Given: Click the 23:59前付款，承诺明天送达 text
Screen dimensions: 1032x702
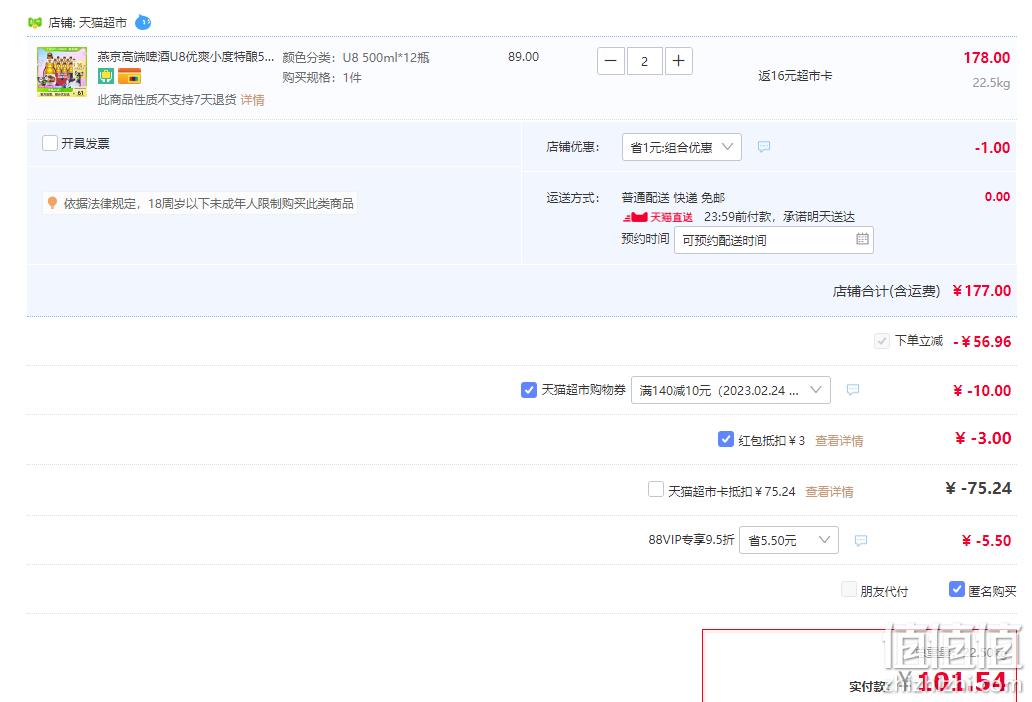Looking at the screenshot, I should click(x=779, y=217).
